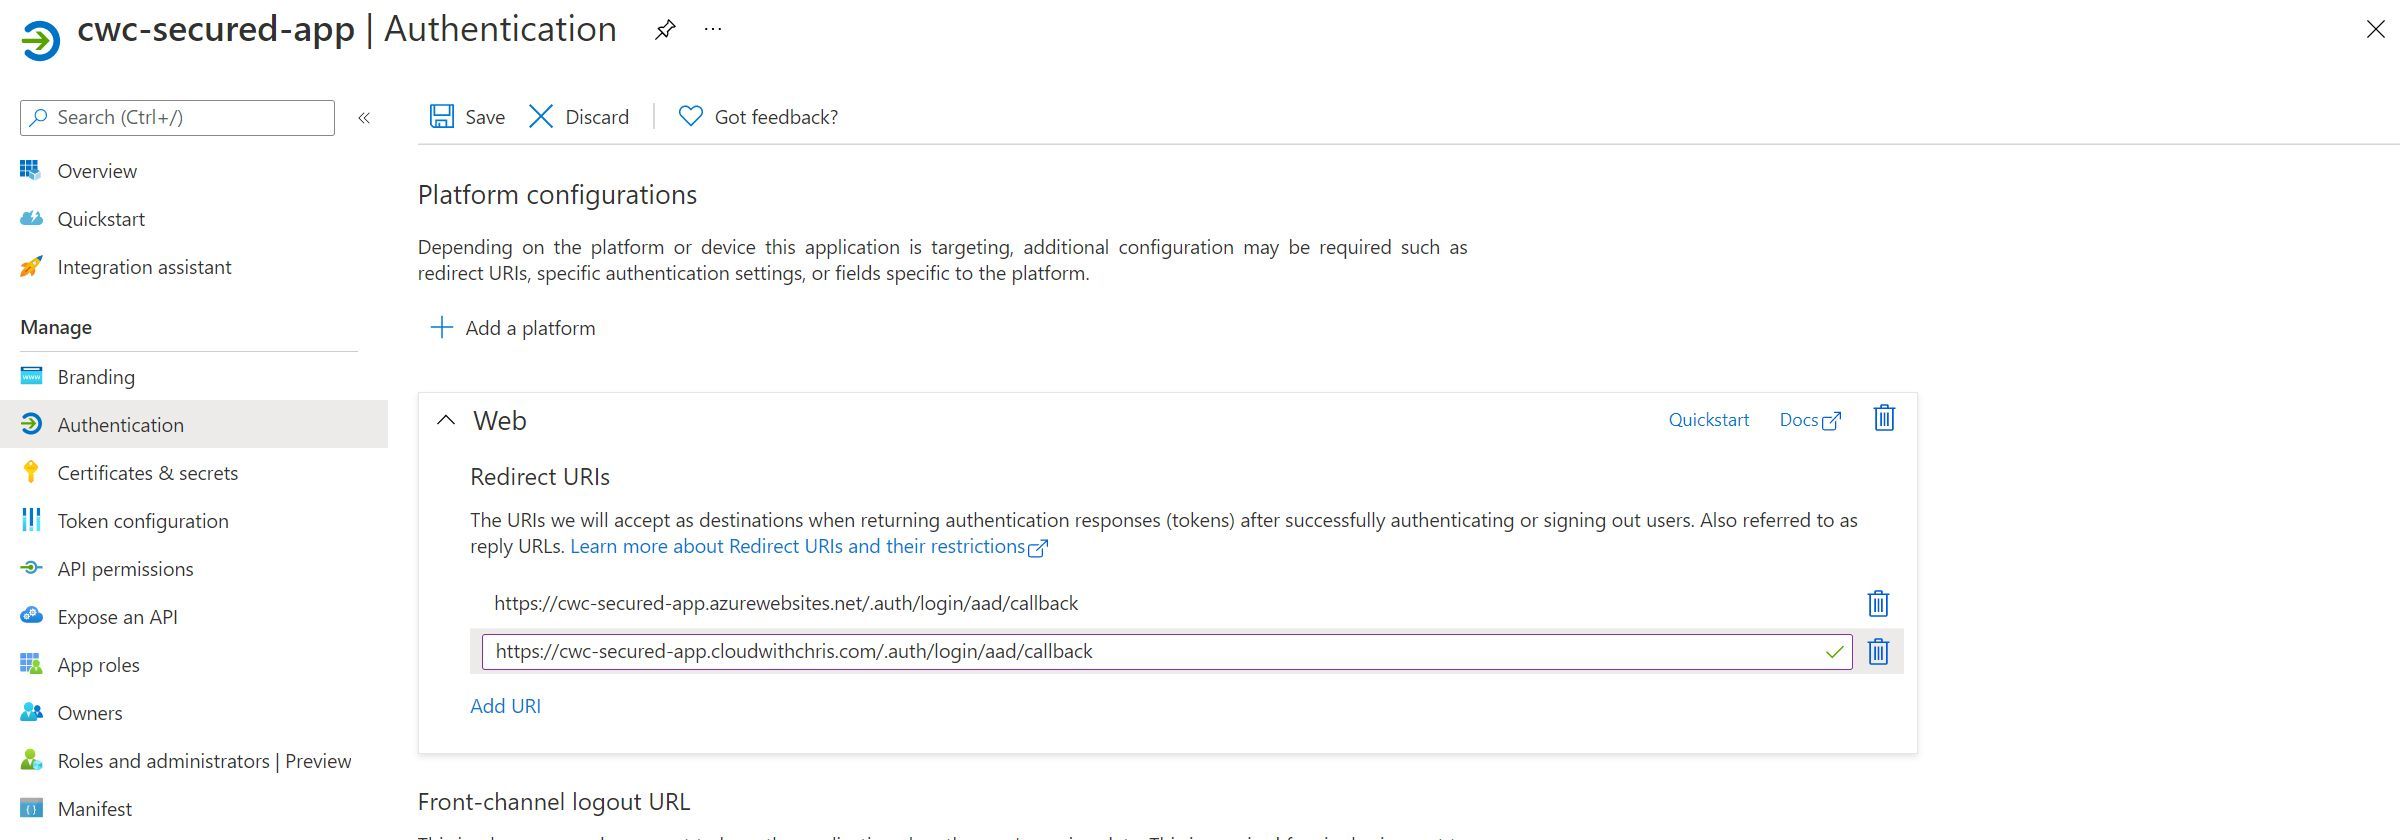Delete the cloudwithchris.com redirect URI
Viewport: 2407px width, 840px height.
[1878, 651]
